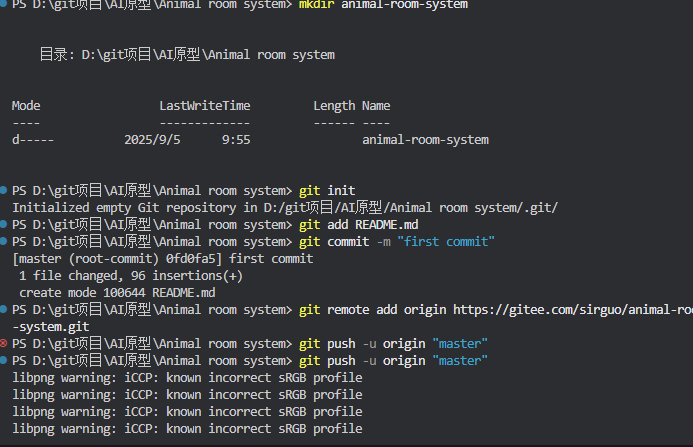
Task: Click the first libpng warning line
Action: (x=187, y=378)
